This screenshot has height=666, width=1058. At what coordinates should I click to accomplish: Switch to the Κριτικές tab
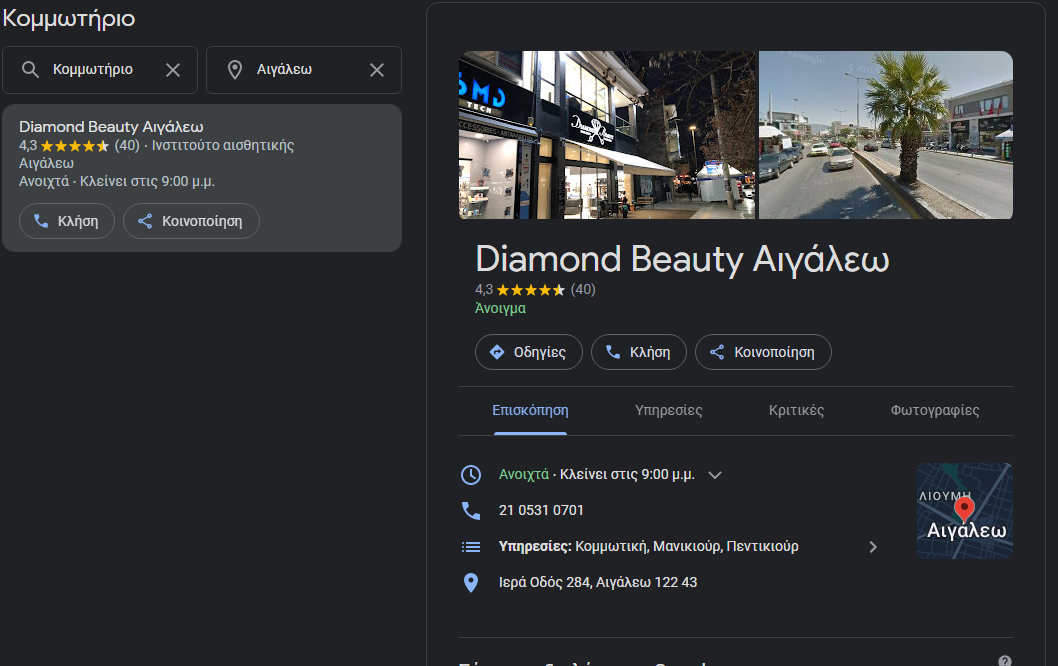point(796,410)
